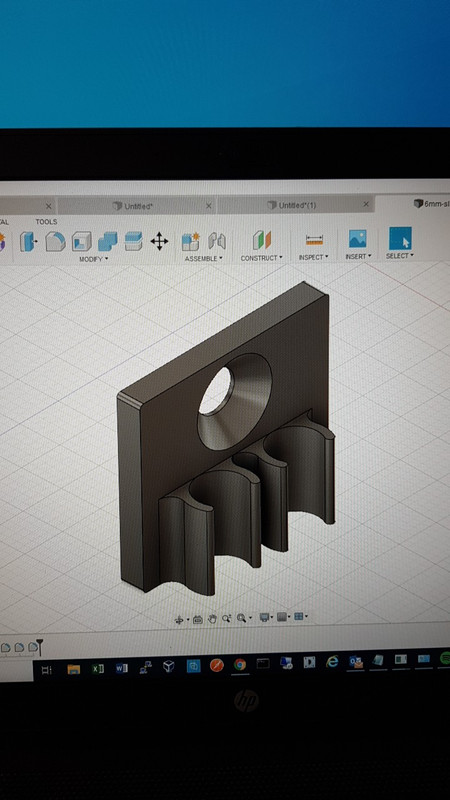Activate the Move/Copy tool
Image resolution: width=450 pixels, height=800 pixels.
(159, 241)
